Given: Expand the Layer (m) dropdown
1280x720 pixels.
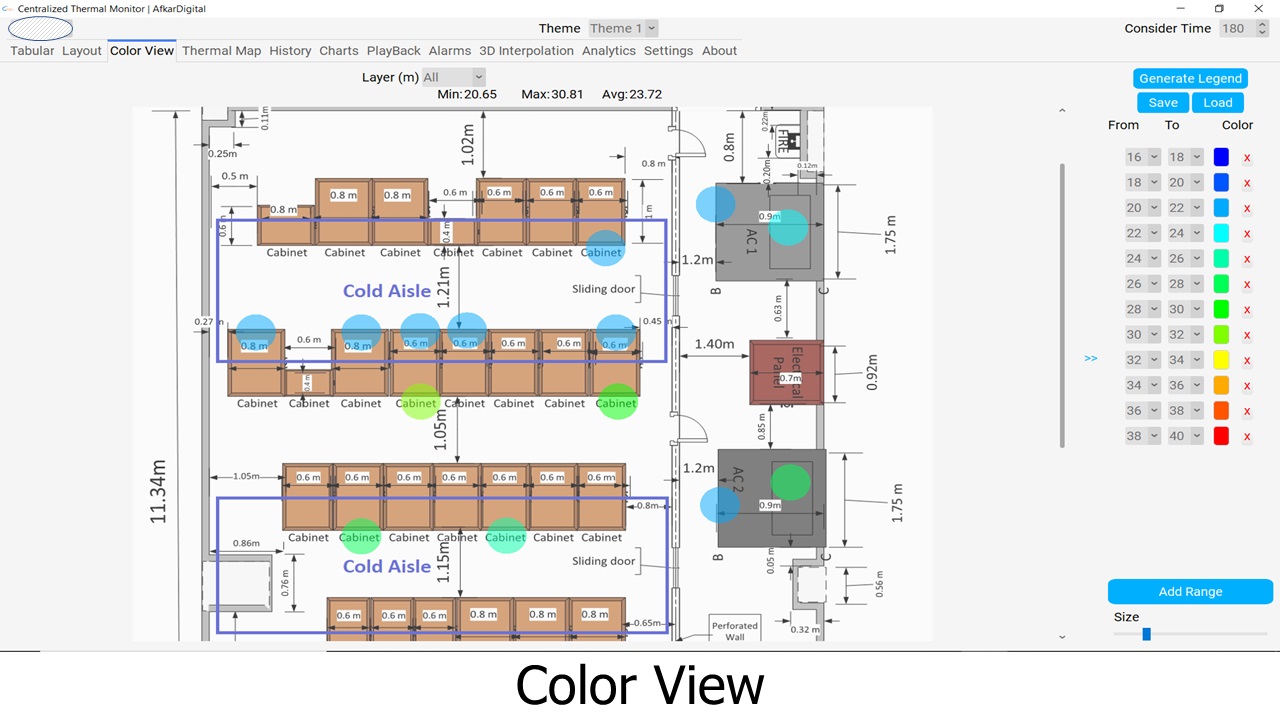Looking at the screenshot, I should 453,77.
